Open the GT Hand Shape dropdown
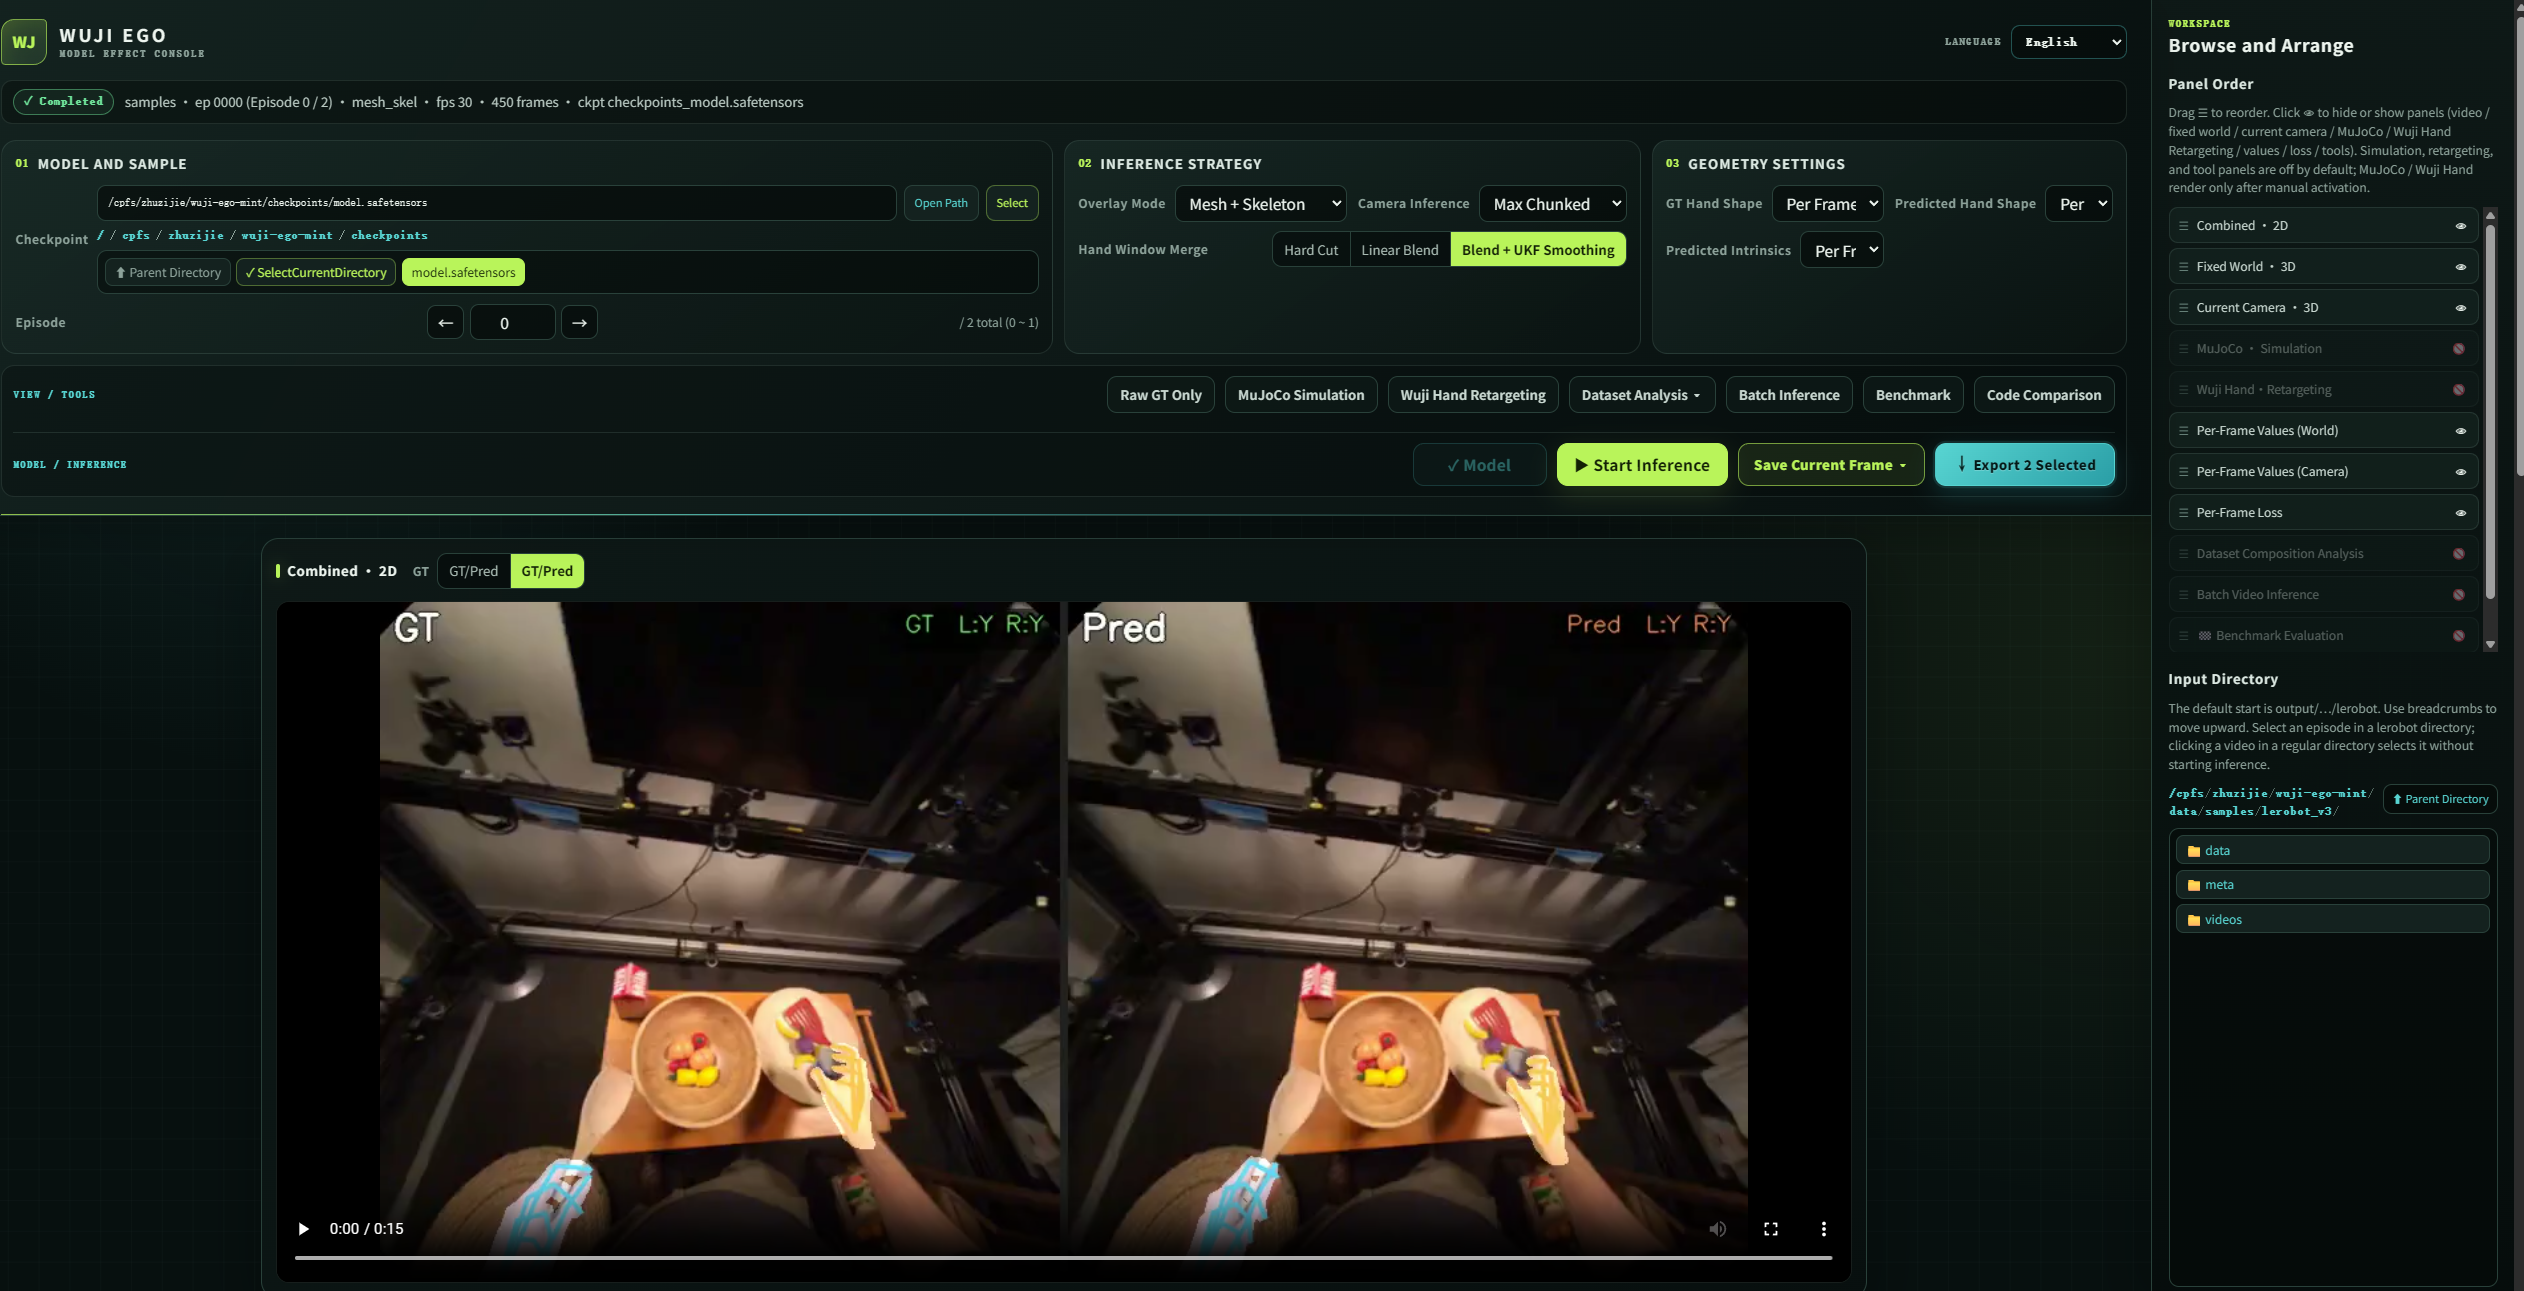This screenshot has width=2524, height=1291. [1827, 204]
